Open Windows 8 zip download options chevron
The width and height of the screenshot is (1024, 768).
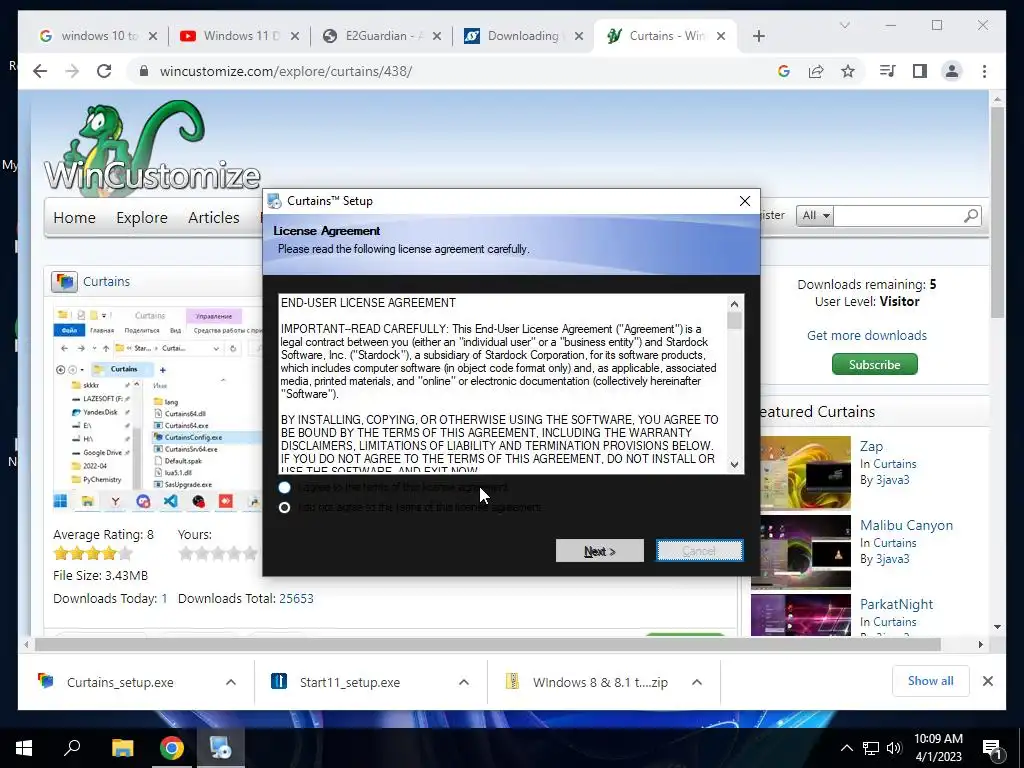click(x=697, y=682)
